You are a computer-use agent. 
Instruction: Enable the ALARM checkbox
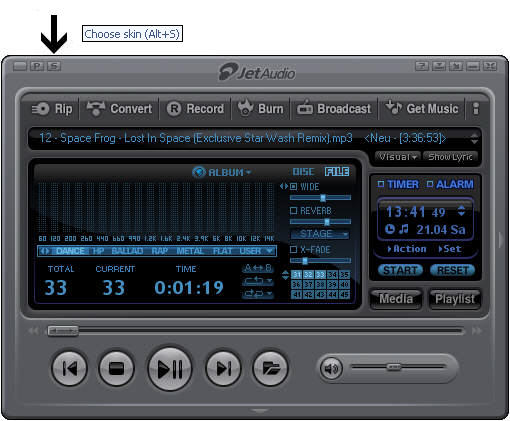(430, 184)
